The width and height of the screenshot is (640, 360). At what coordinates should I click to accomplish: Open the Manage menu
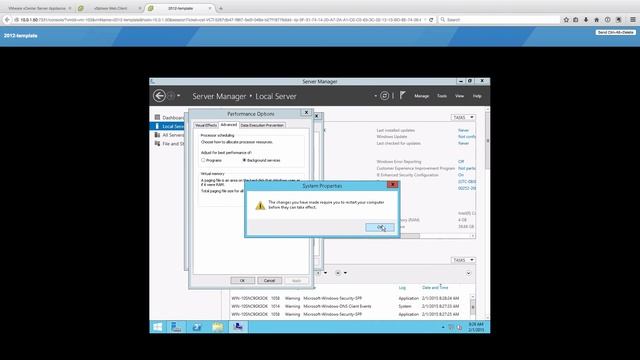[x=422, y=96]
